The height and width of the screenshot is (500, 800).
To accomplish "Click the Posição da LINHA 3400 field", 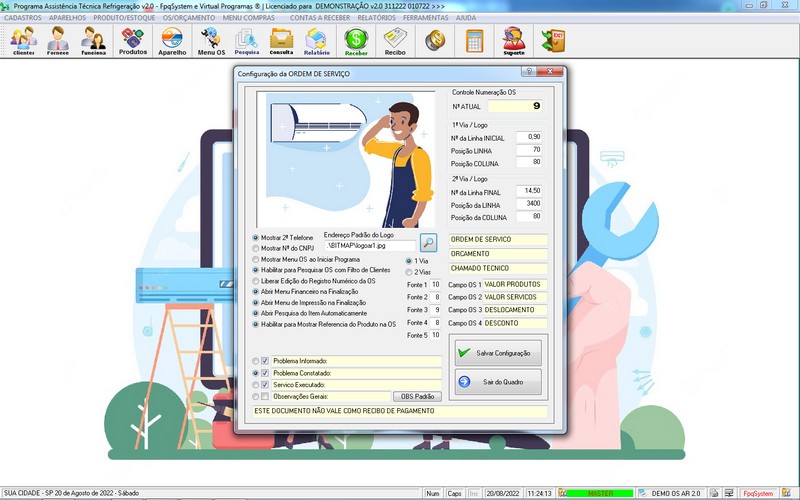I will point(529,204).
